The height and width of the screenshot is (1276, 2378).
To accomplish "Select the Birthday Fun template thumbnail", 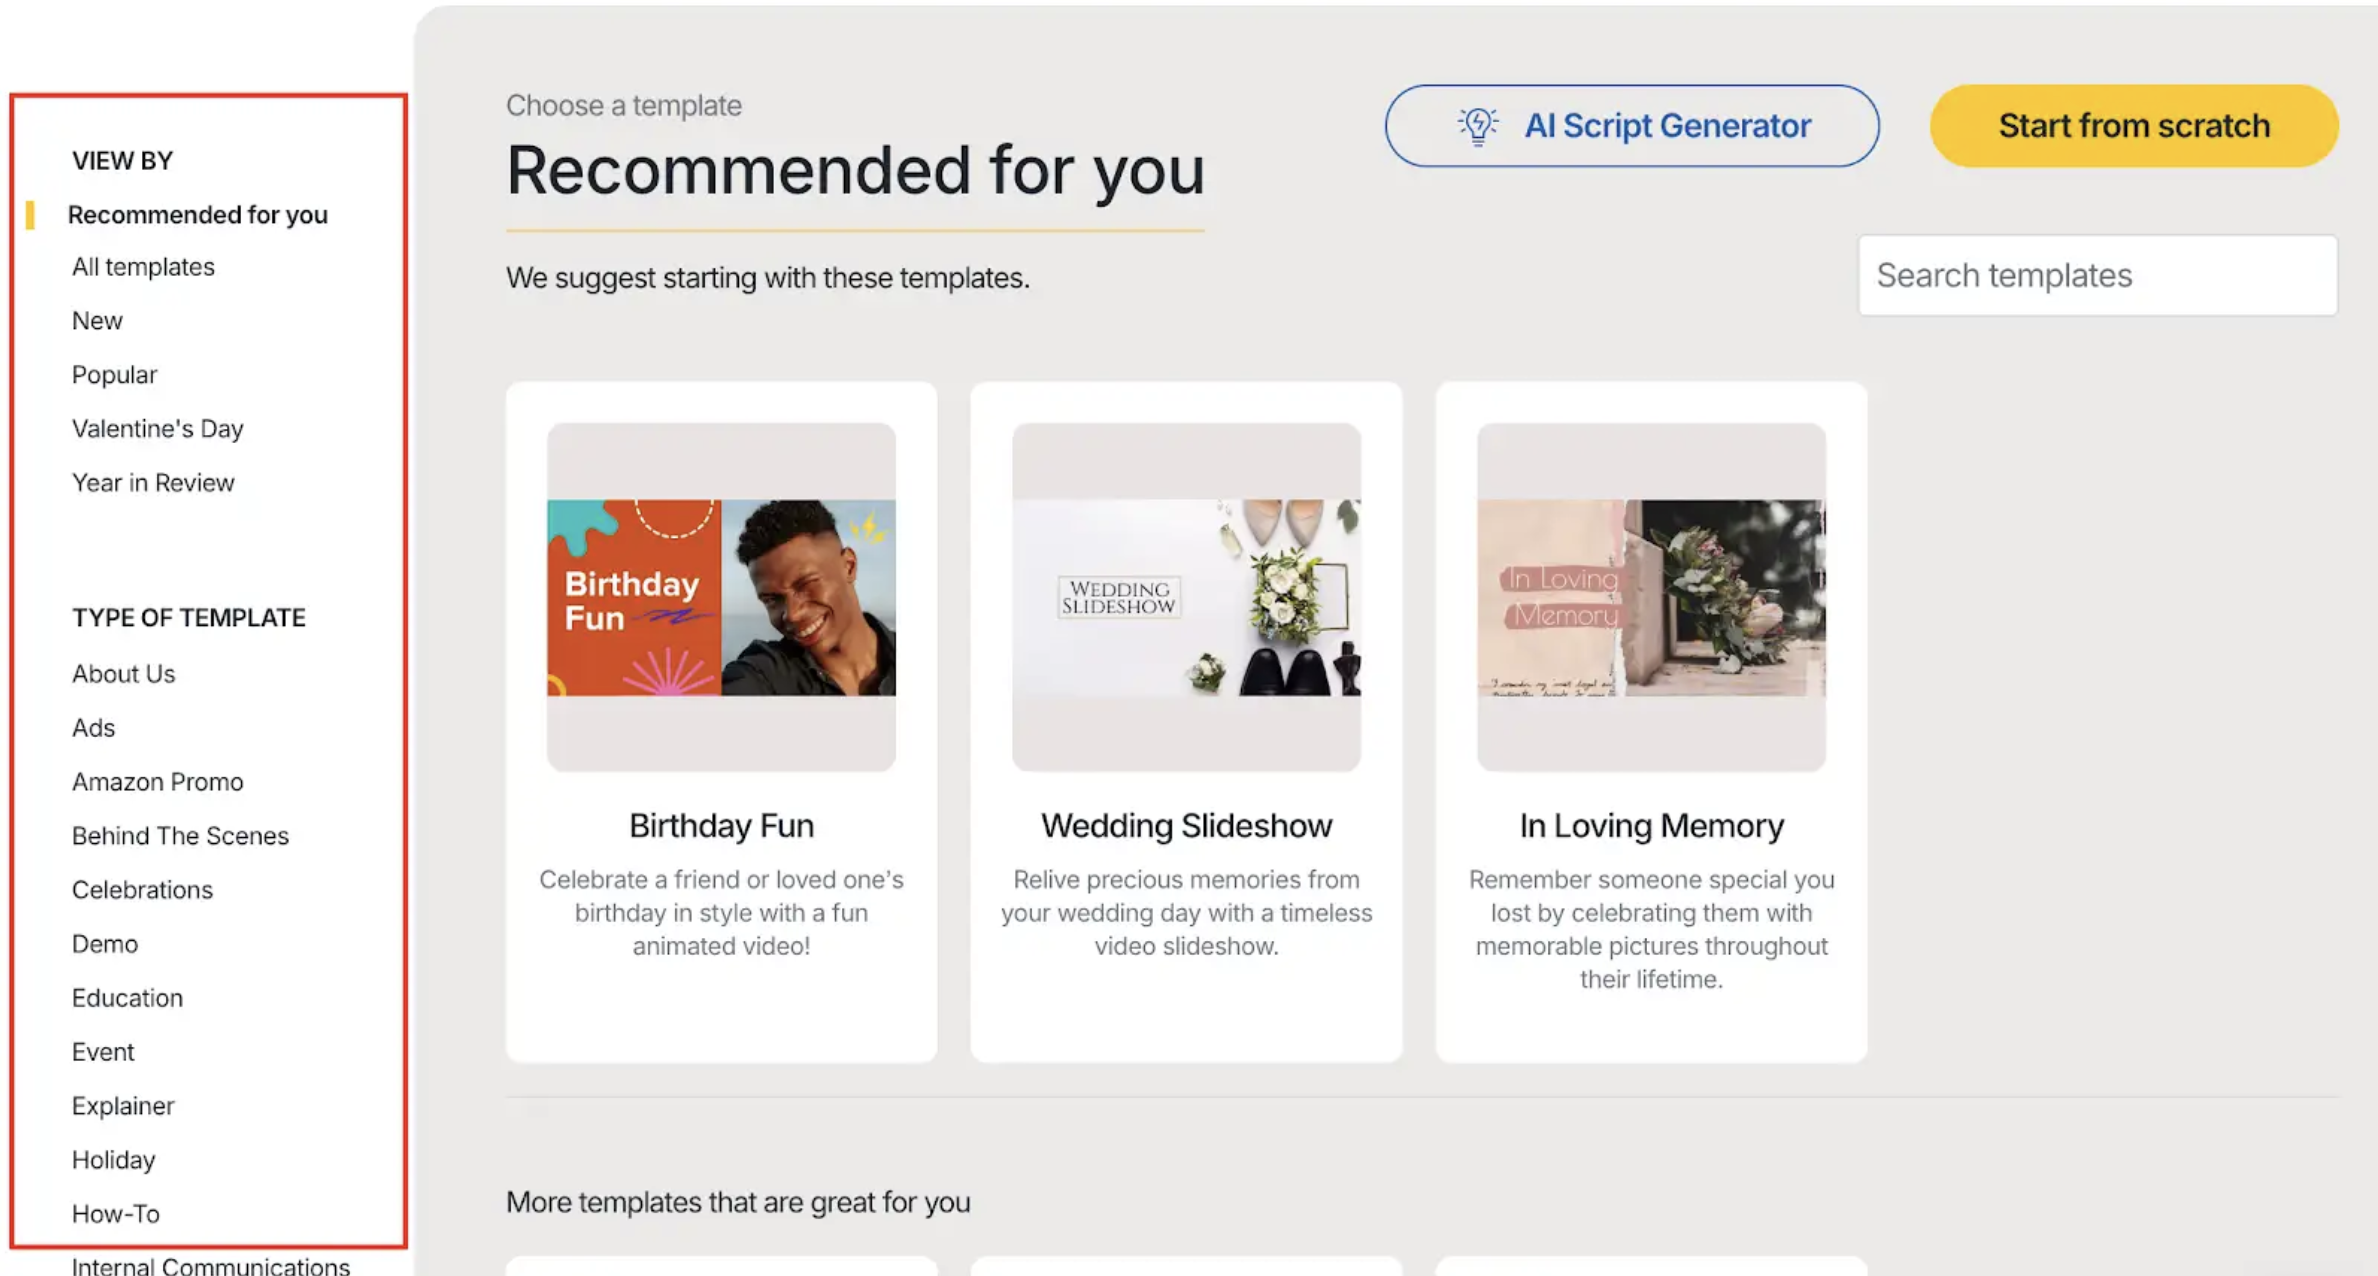I will coord(721,597).
